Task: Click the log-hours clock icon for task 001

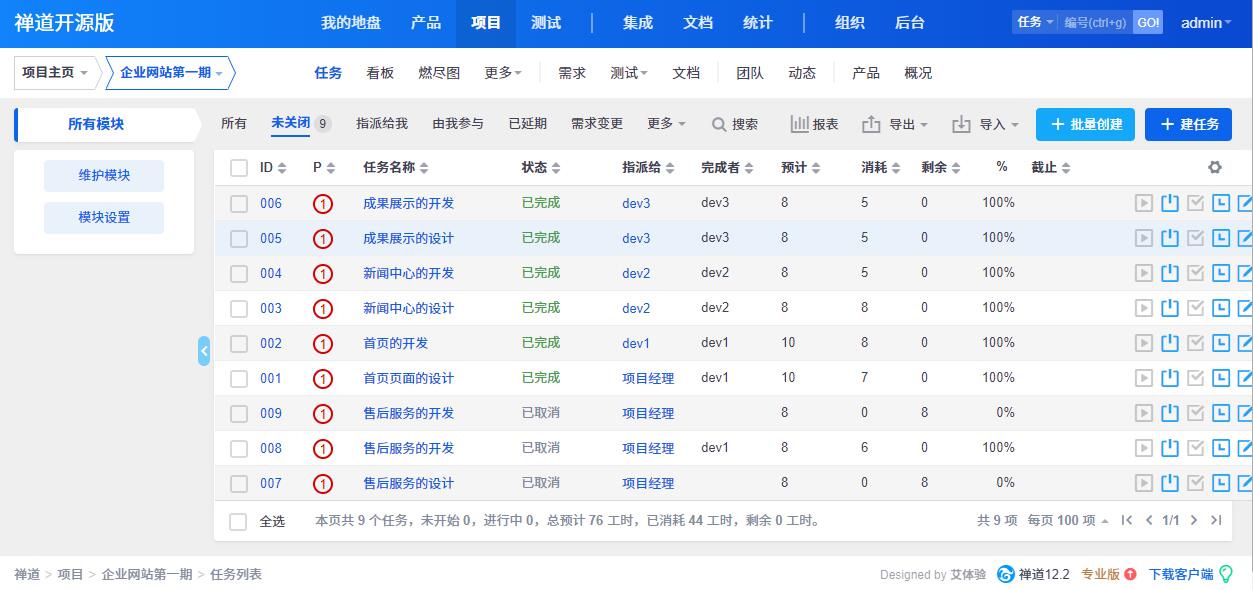Action: (x=1220, y=378)
